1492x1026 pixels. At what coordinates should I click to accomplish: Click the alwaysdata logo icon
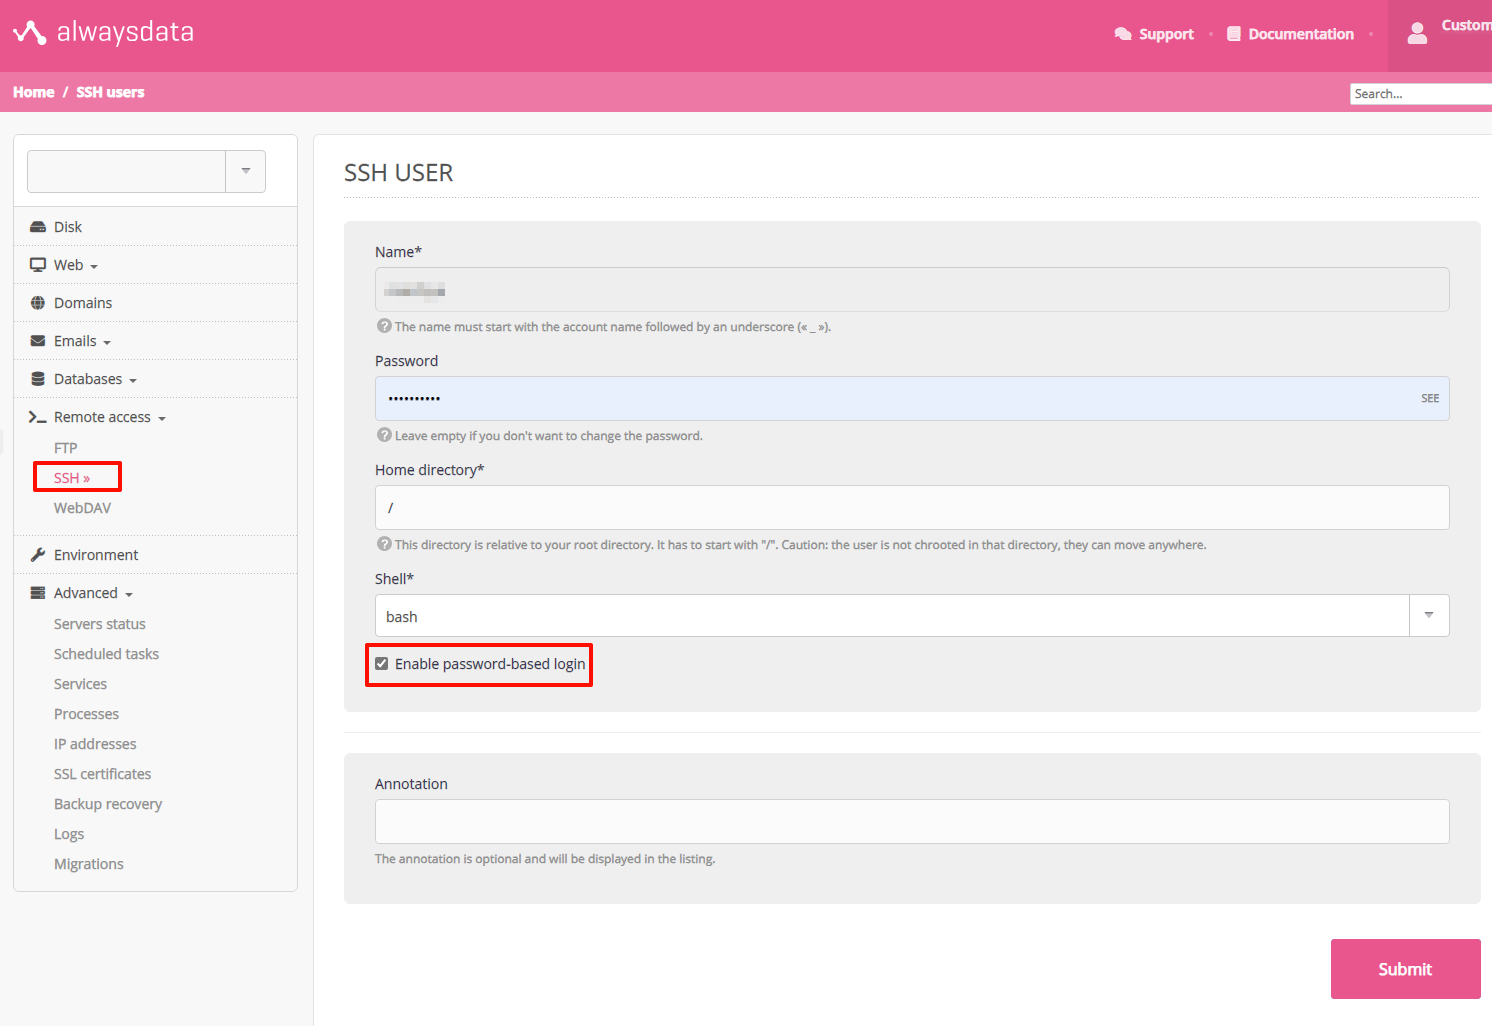[30, 33]
